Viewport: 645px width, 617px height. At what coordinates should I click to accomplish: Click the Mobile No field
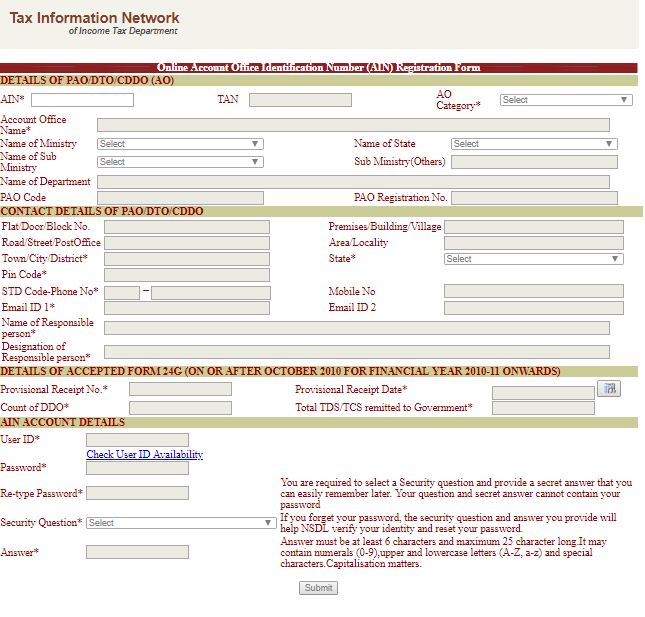(533, 292)
